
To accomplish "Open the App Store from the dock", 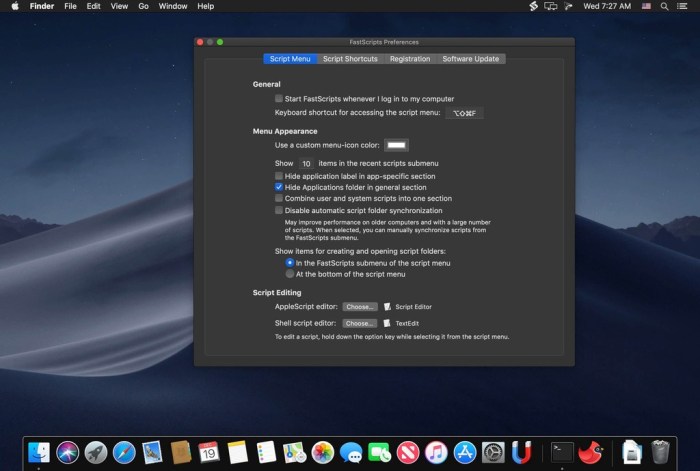I will 464,452.
